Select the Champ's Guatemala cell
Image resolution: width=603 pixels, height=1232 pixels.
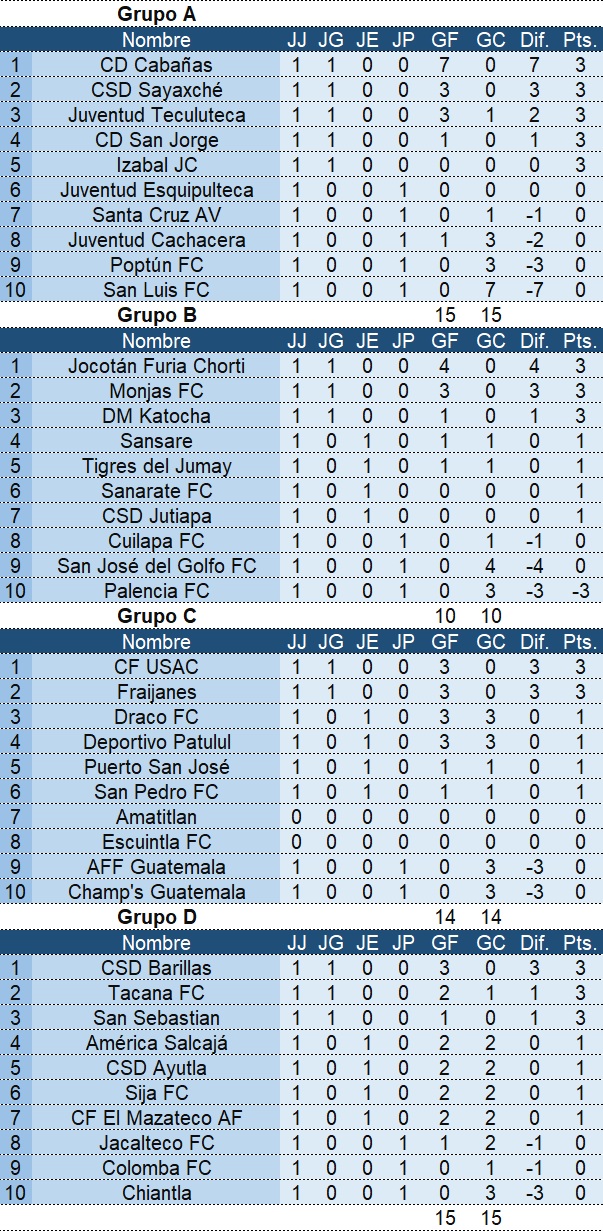156,892
